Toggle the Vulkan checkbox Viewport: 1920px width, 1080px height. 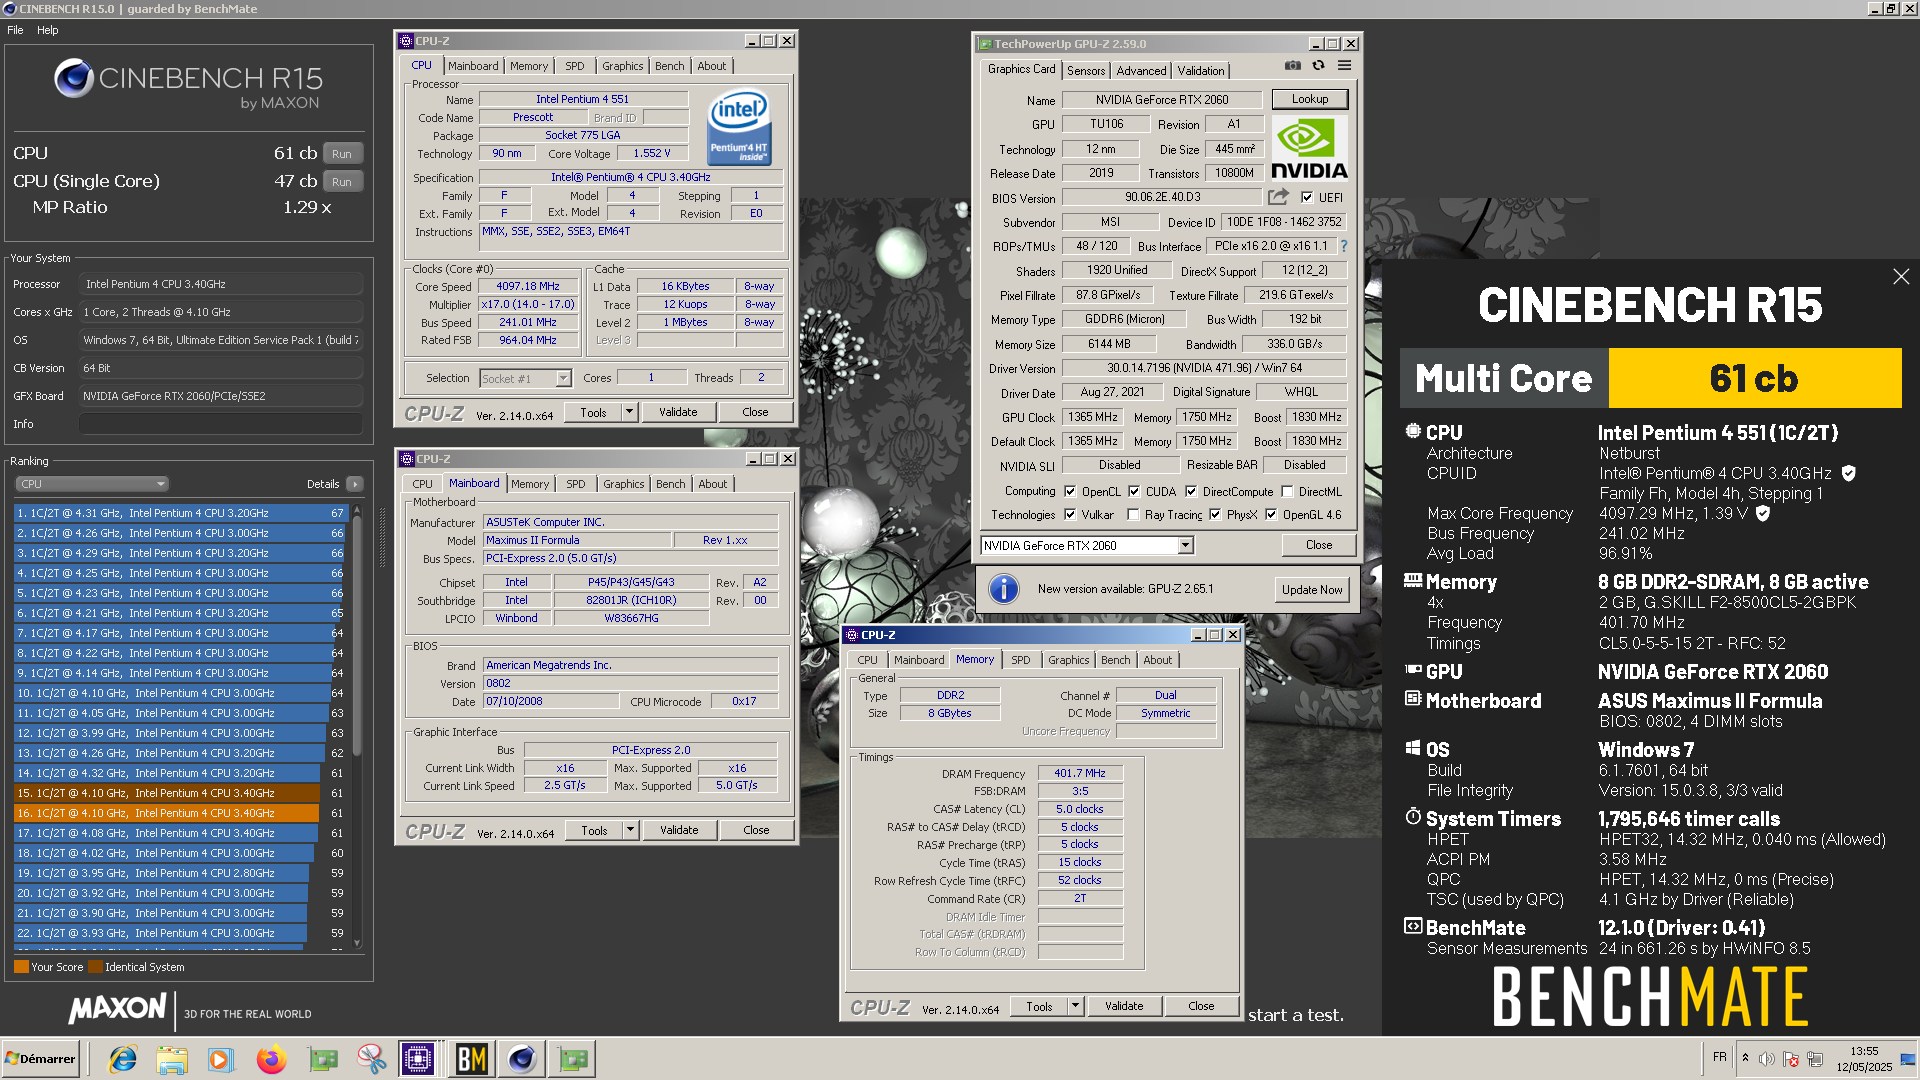pyautogui.click(x=1070, y=515)
